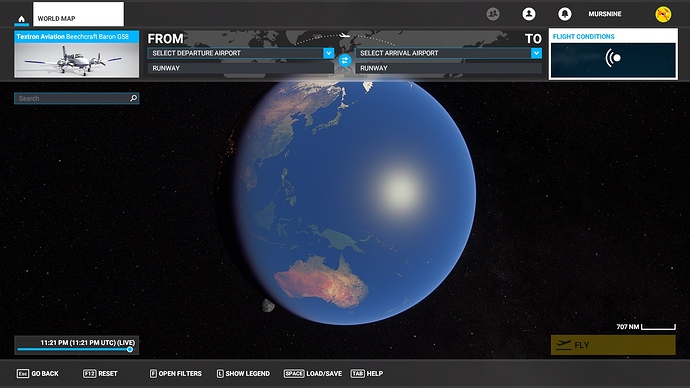Click the L key icon
Screen dimensions: 690x388
click(x=220, y=373)
